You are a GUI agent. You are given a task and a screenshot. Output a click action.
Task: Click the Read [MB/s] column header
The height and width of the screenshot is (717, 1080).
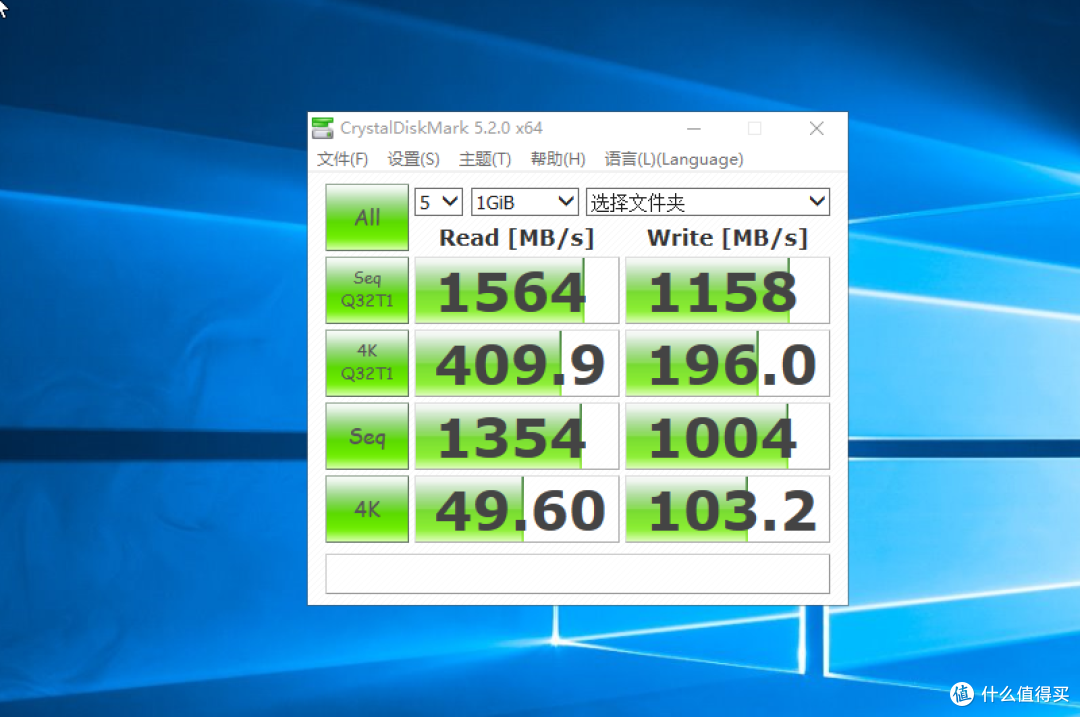[517, 238]
